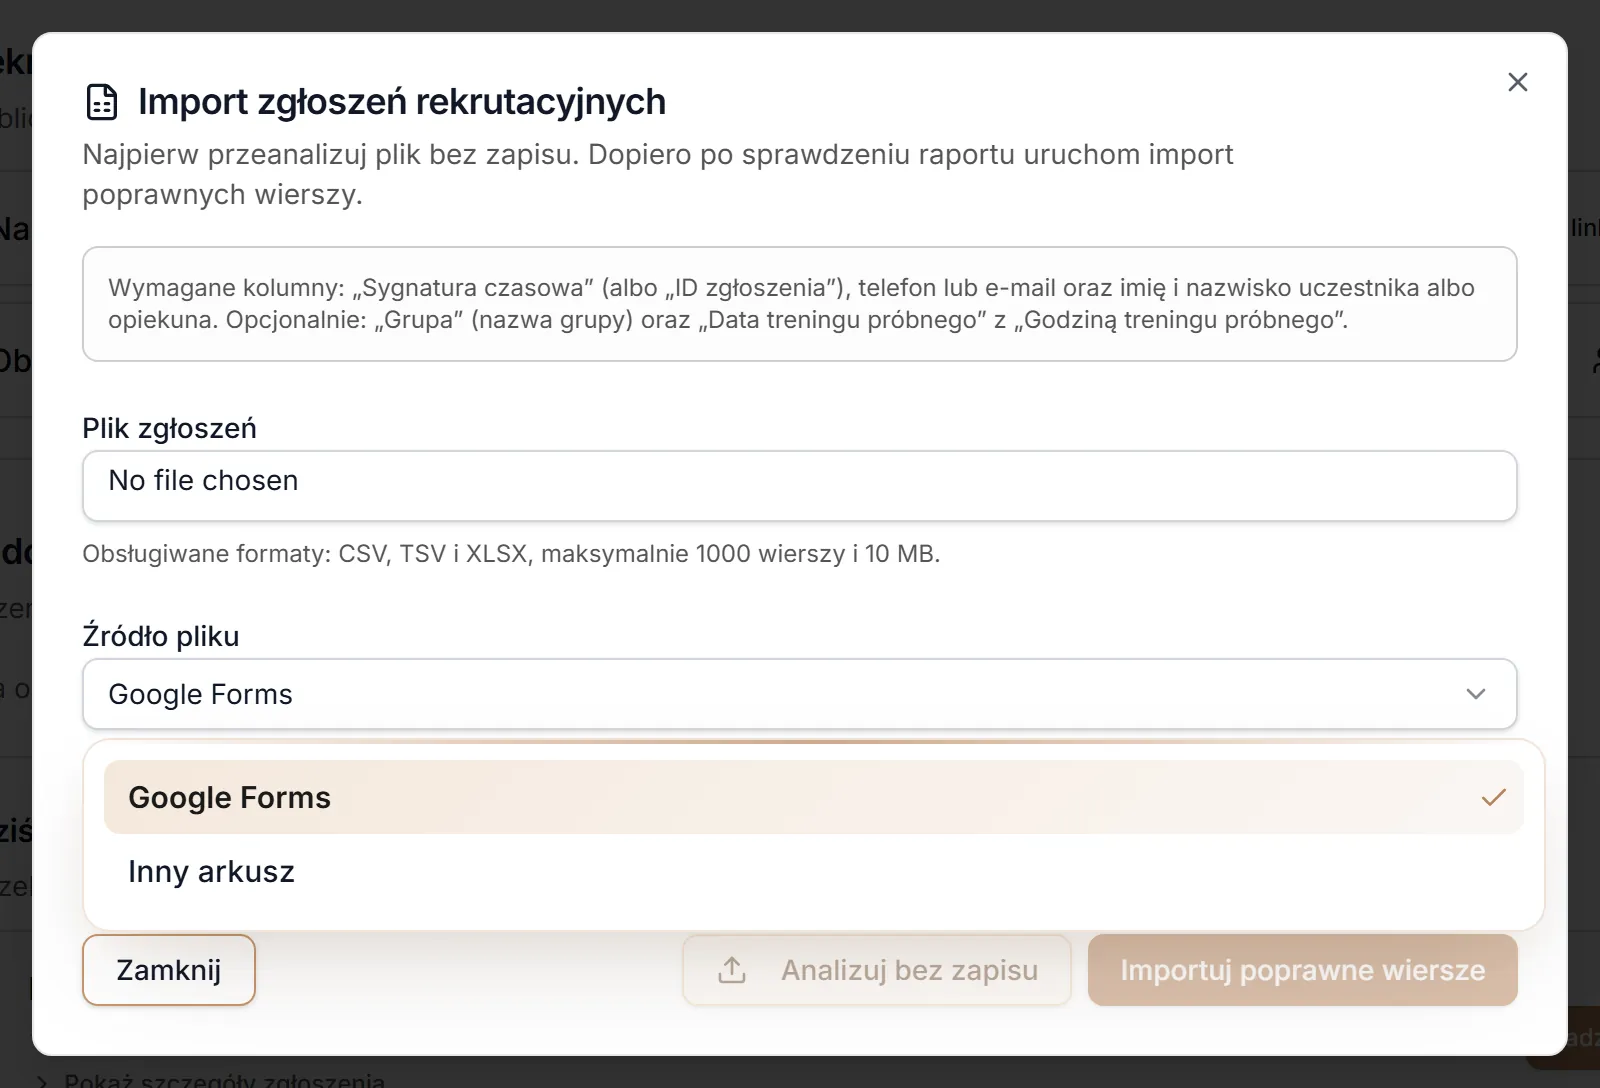This screenshot has width=1600, height=1088.
Task: Choose a file in the Plik zgłoszeń field
Action: (799, 486)
